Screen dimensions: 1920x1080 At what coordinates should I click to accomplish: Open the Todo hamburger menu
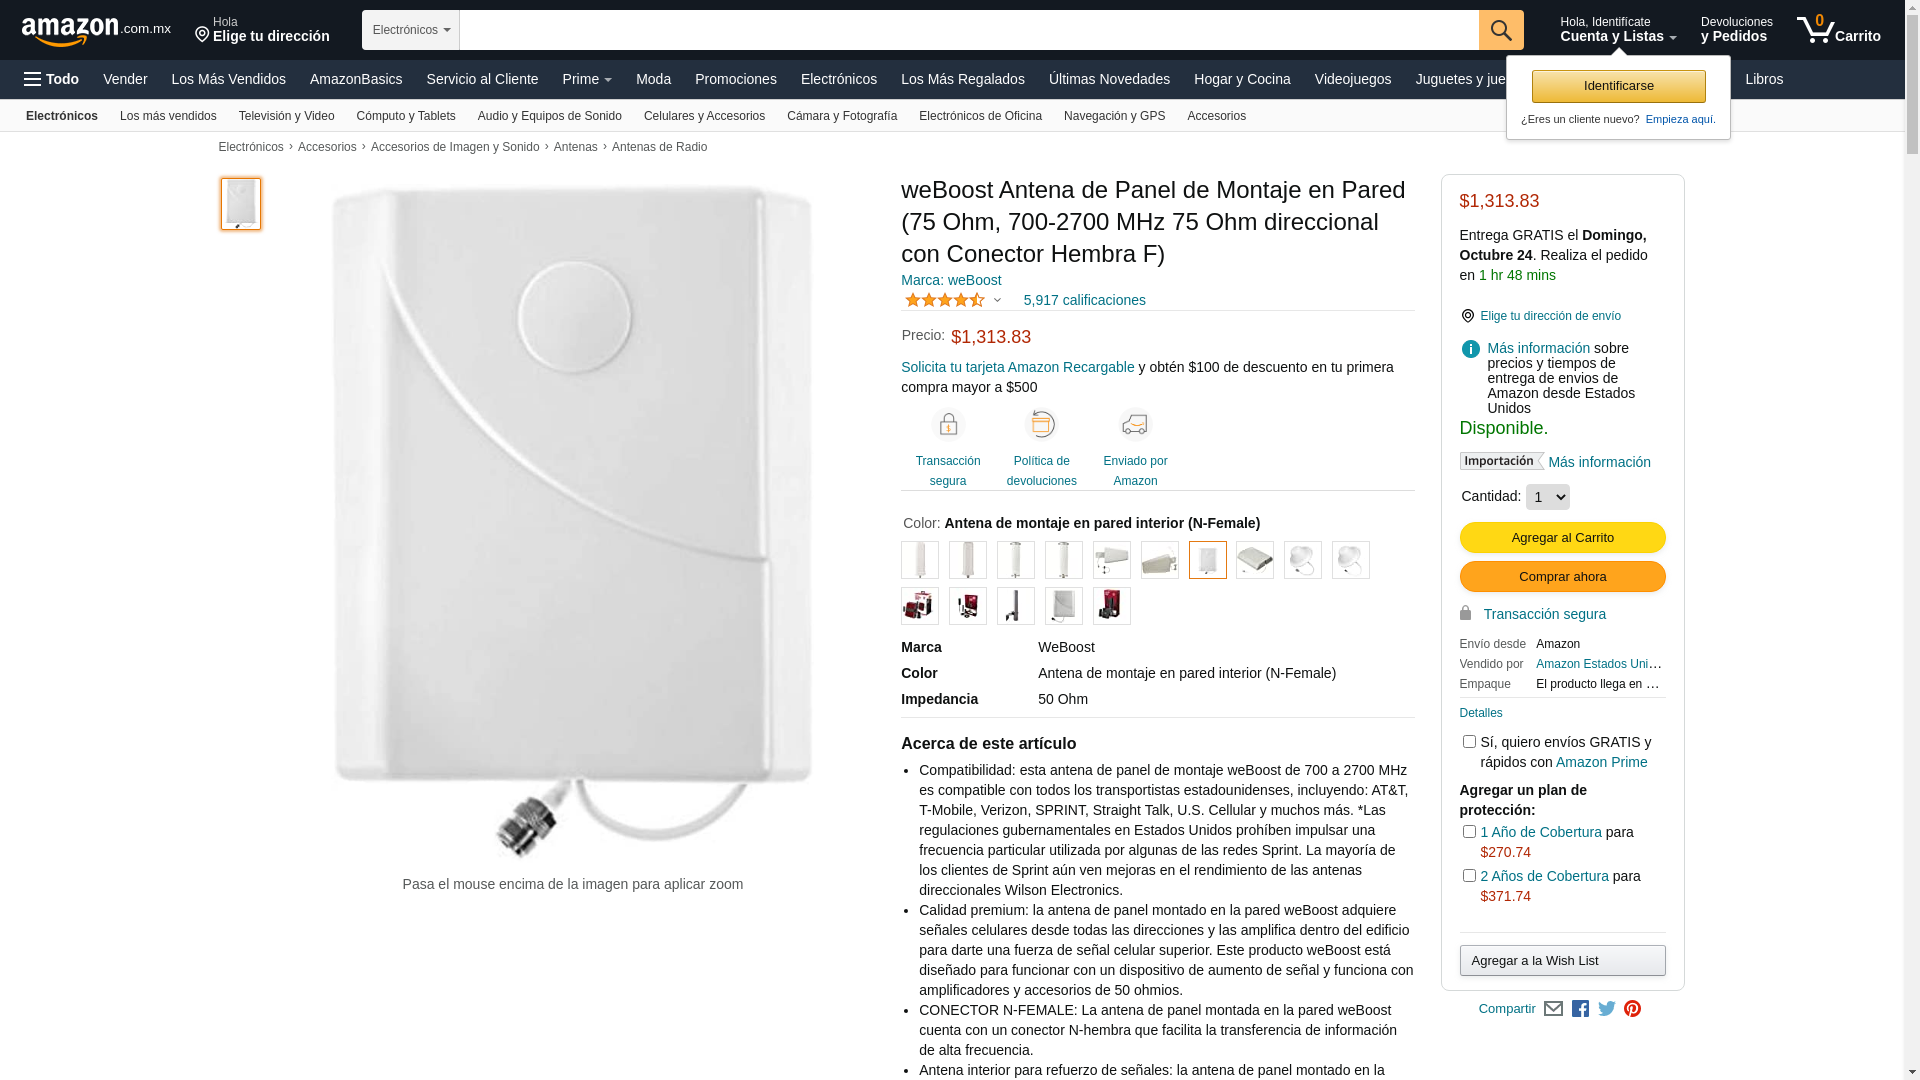tap(52, 79)
